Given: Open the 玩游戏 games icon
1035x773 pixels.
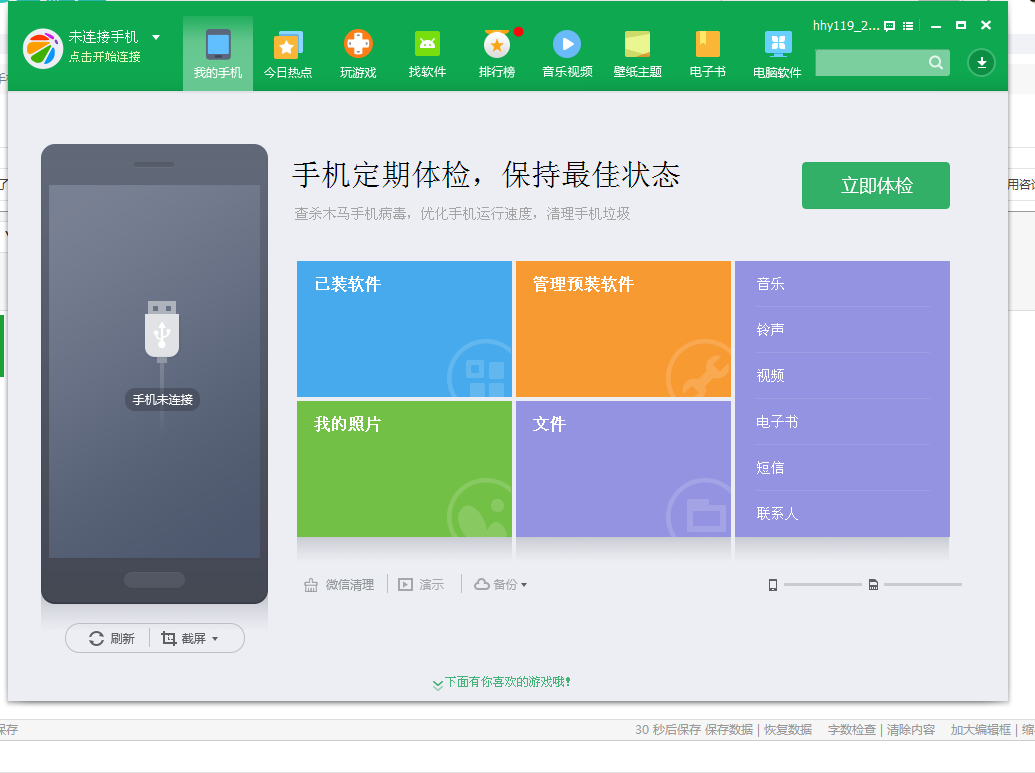Looking at the screenshot, I should [358, 44].
